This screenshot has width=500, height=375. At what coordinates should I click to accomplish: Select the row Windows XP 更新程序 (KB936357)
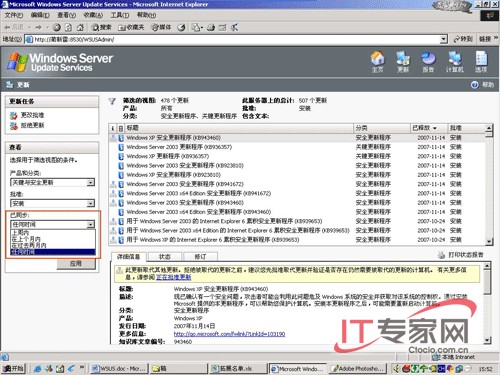297,156
